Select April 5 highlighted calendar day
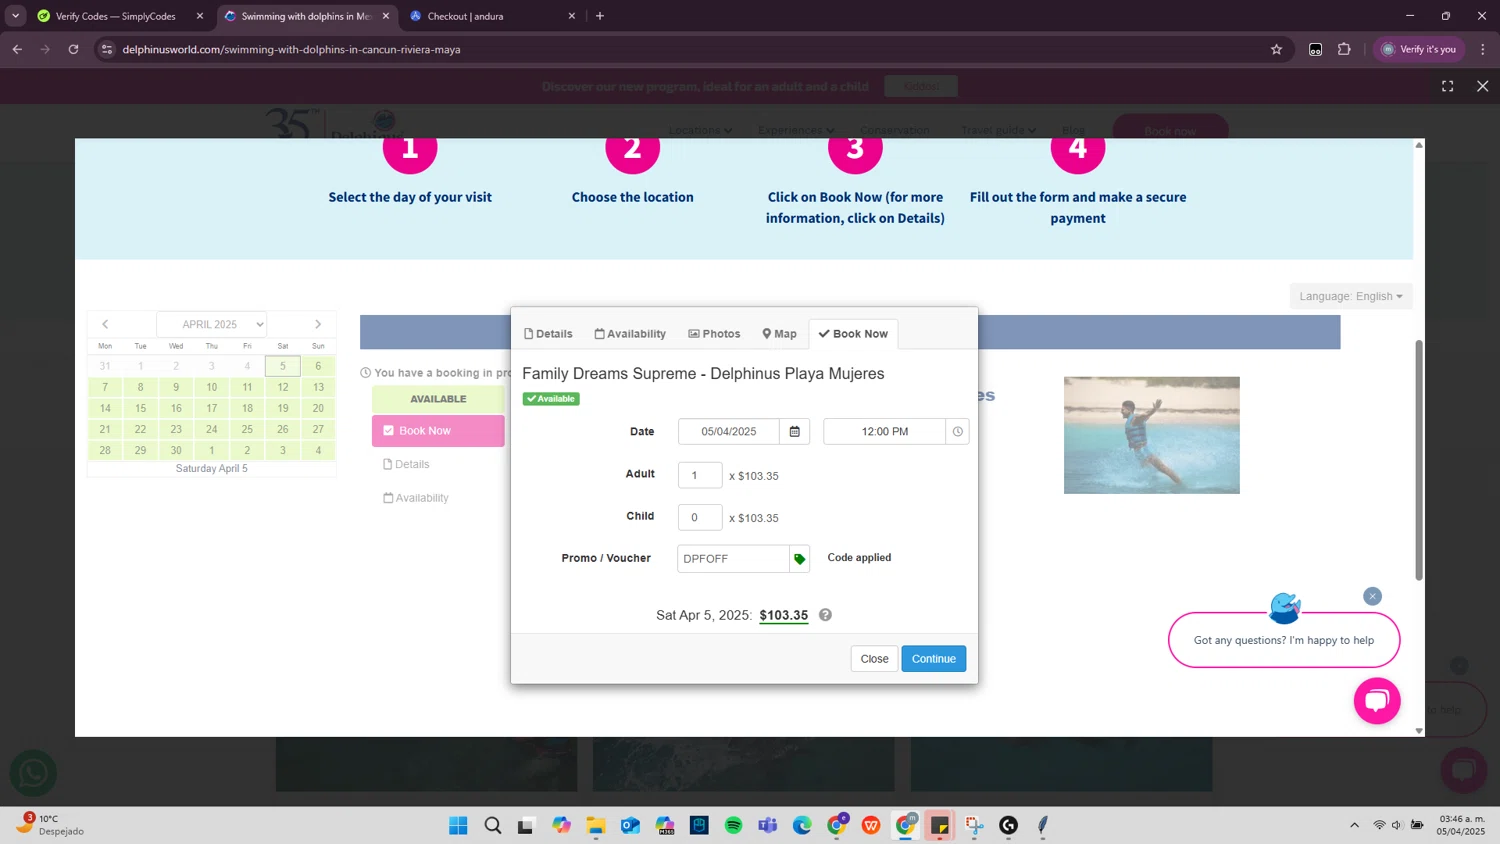The width and height of the screenshot is (1500, 844). point(283,366)
